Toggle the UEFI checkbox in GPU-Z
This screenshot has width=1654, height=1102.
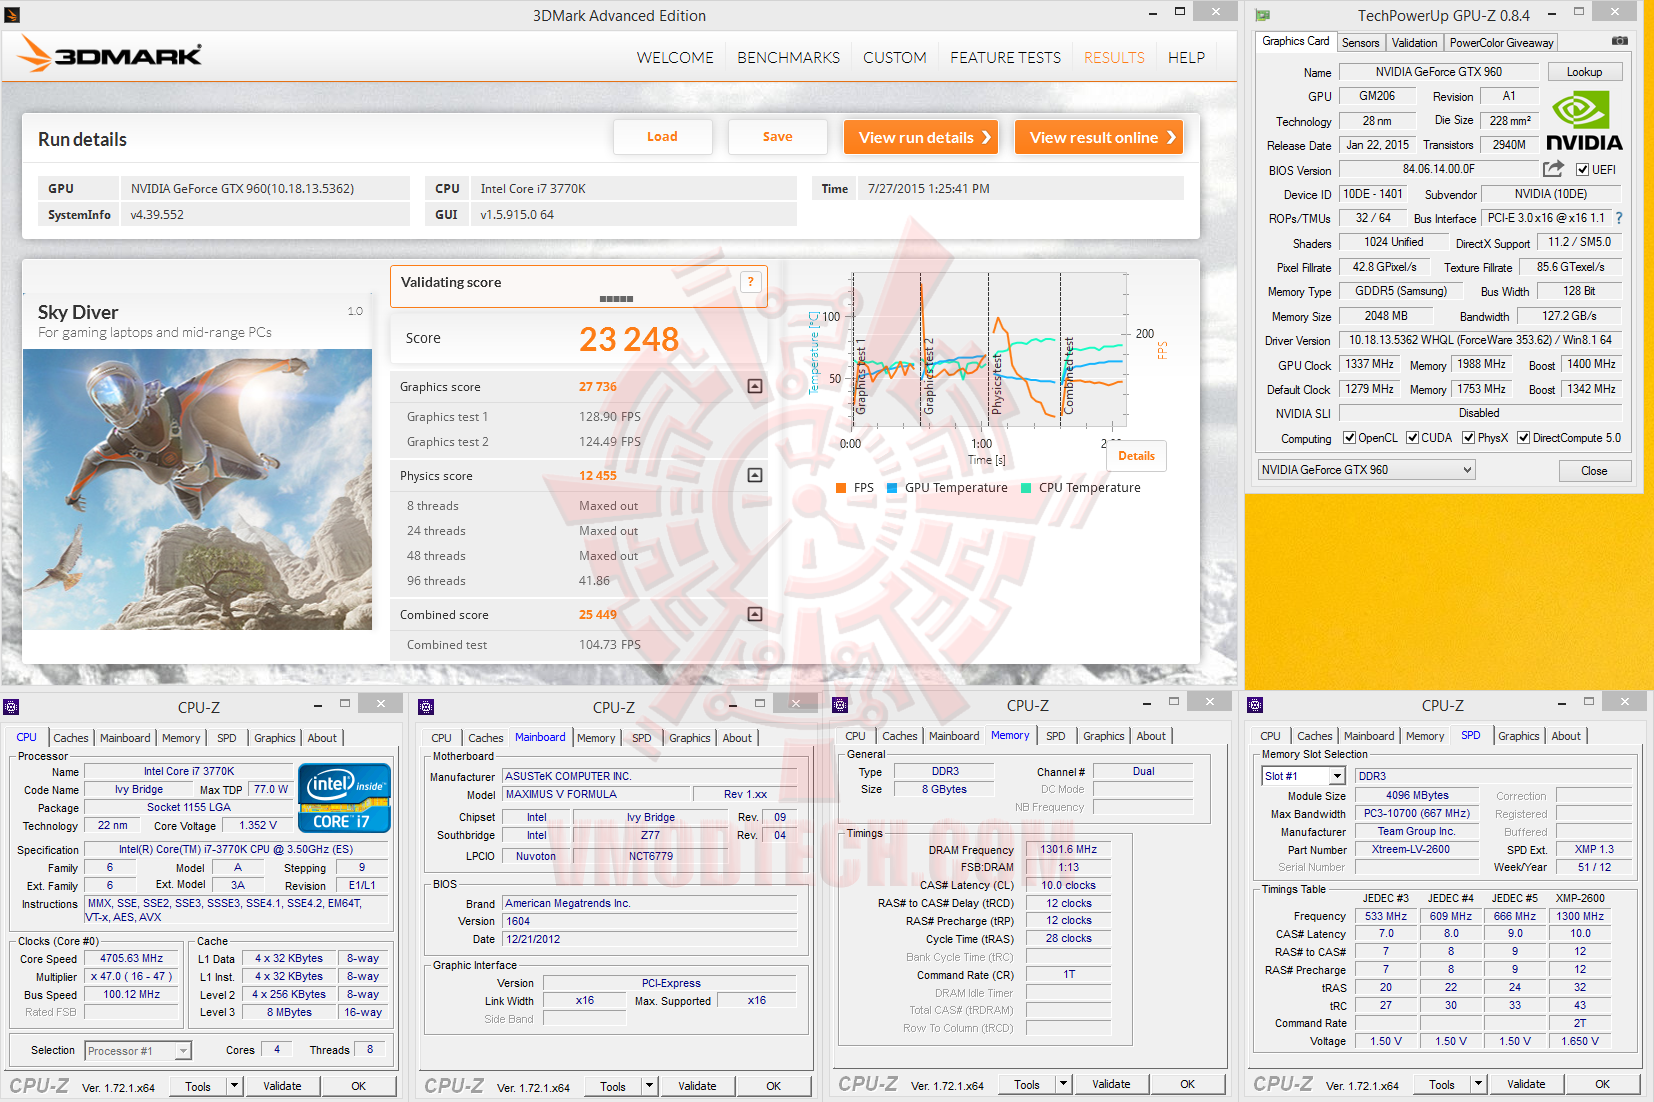(x=1582, y=170)
